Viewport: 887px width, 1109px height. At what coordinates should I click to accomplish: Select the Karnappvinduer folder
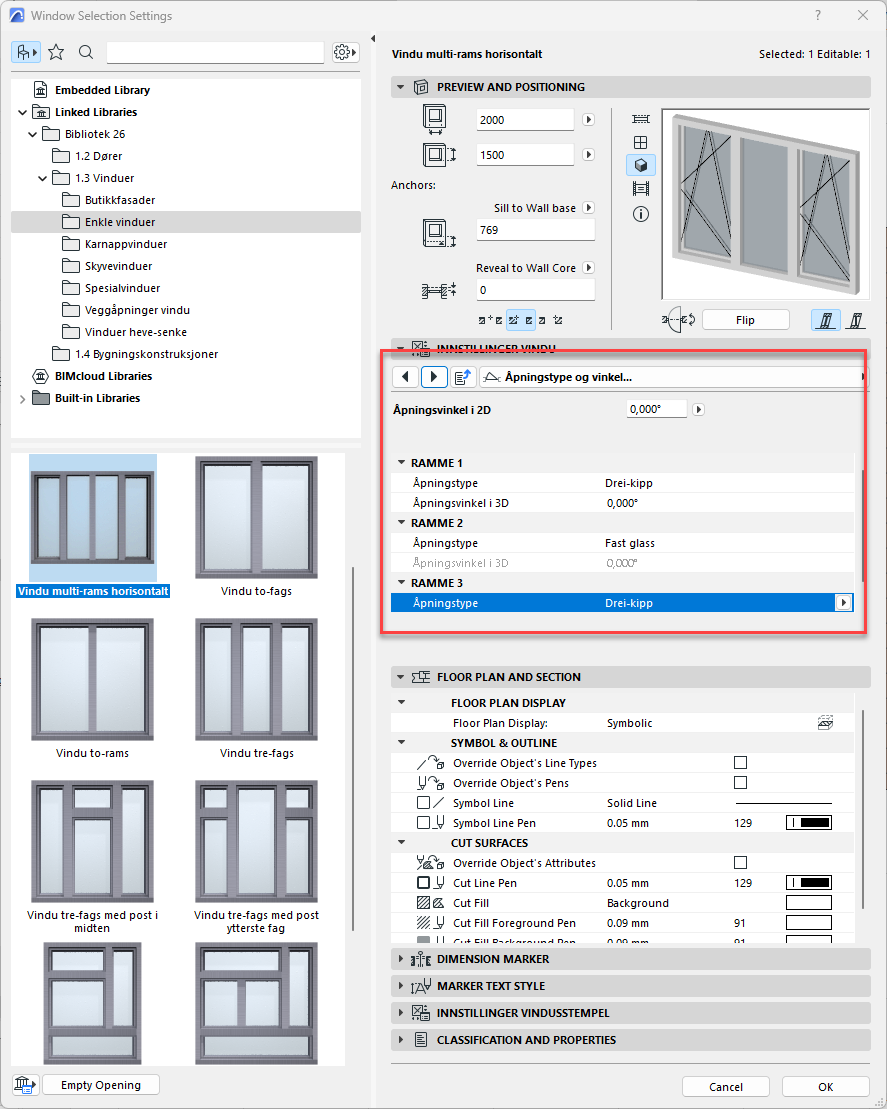point(125,244)
